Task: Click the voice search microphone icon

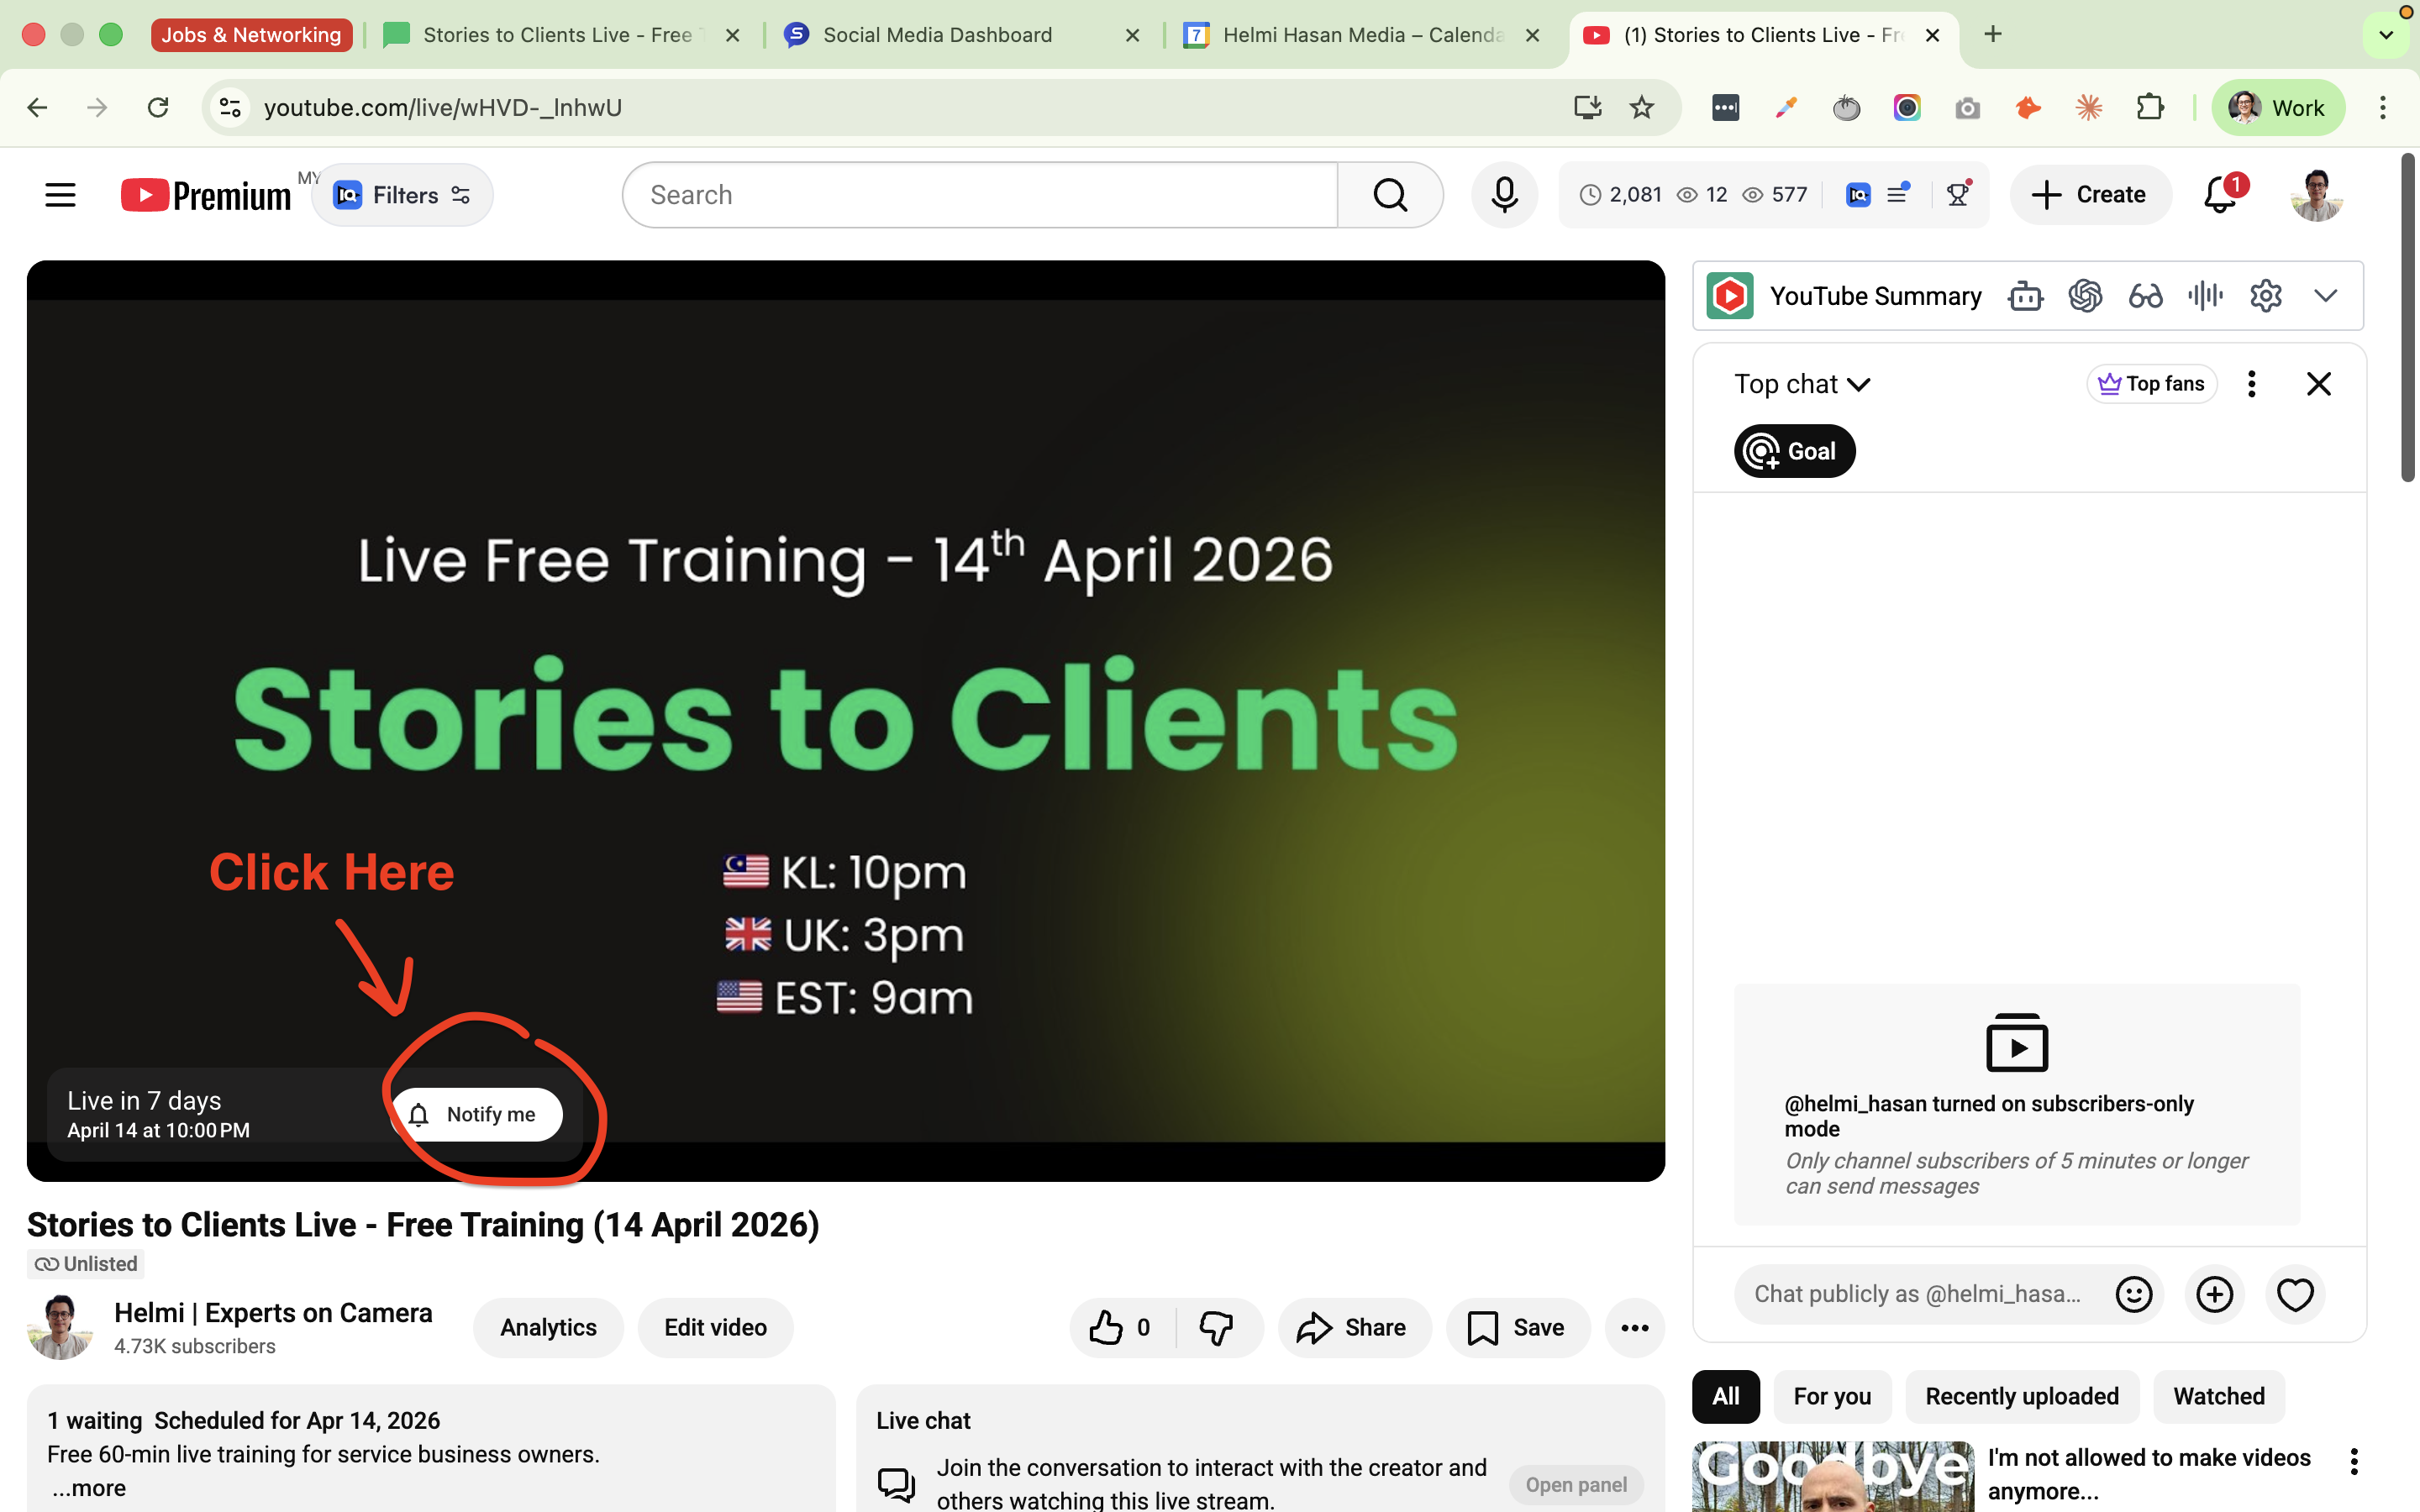Action: click(1504, 195)
